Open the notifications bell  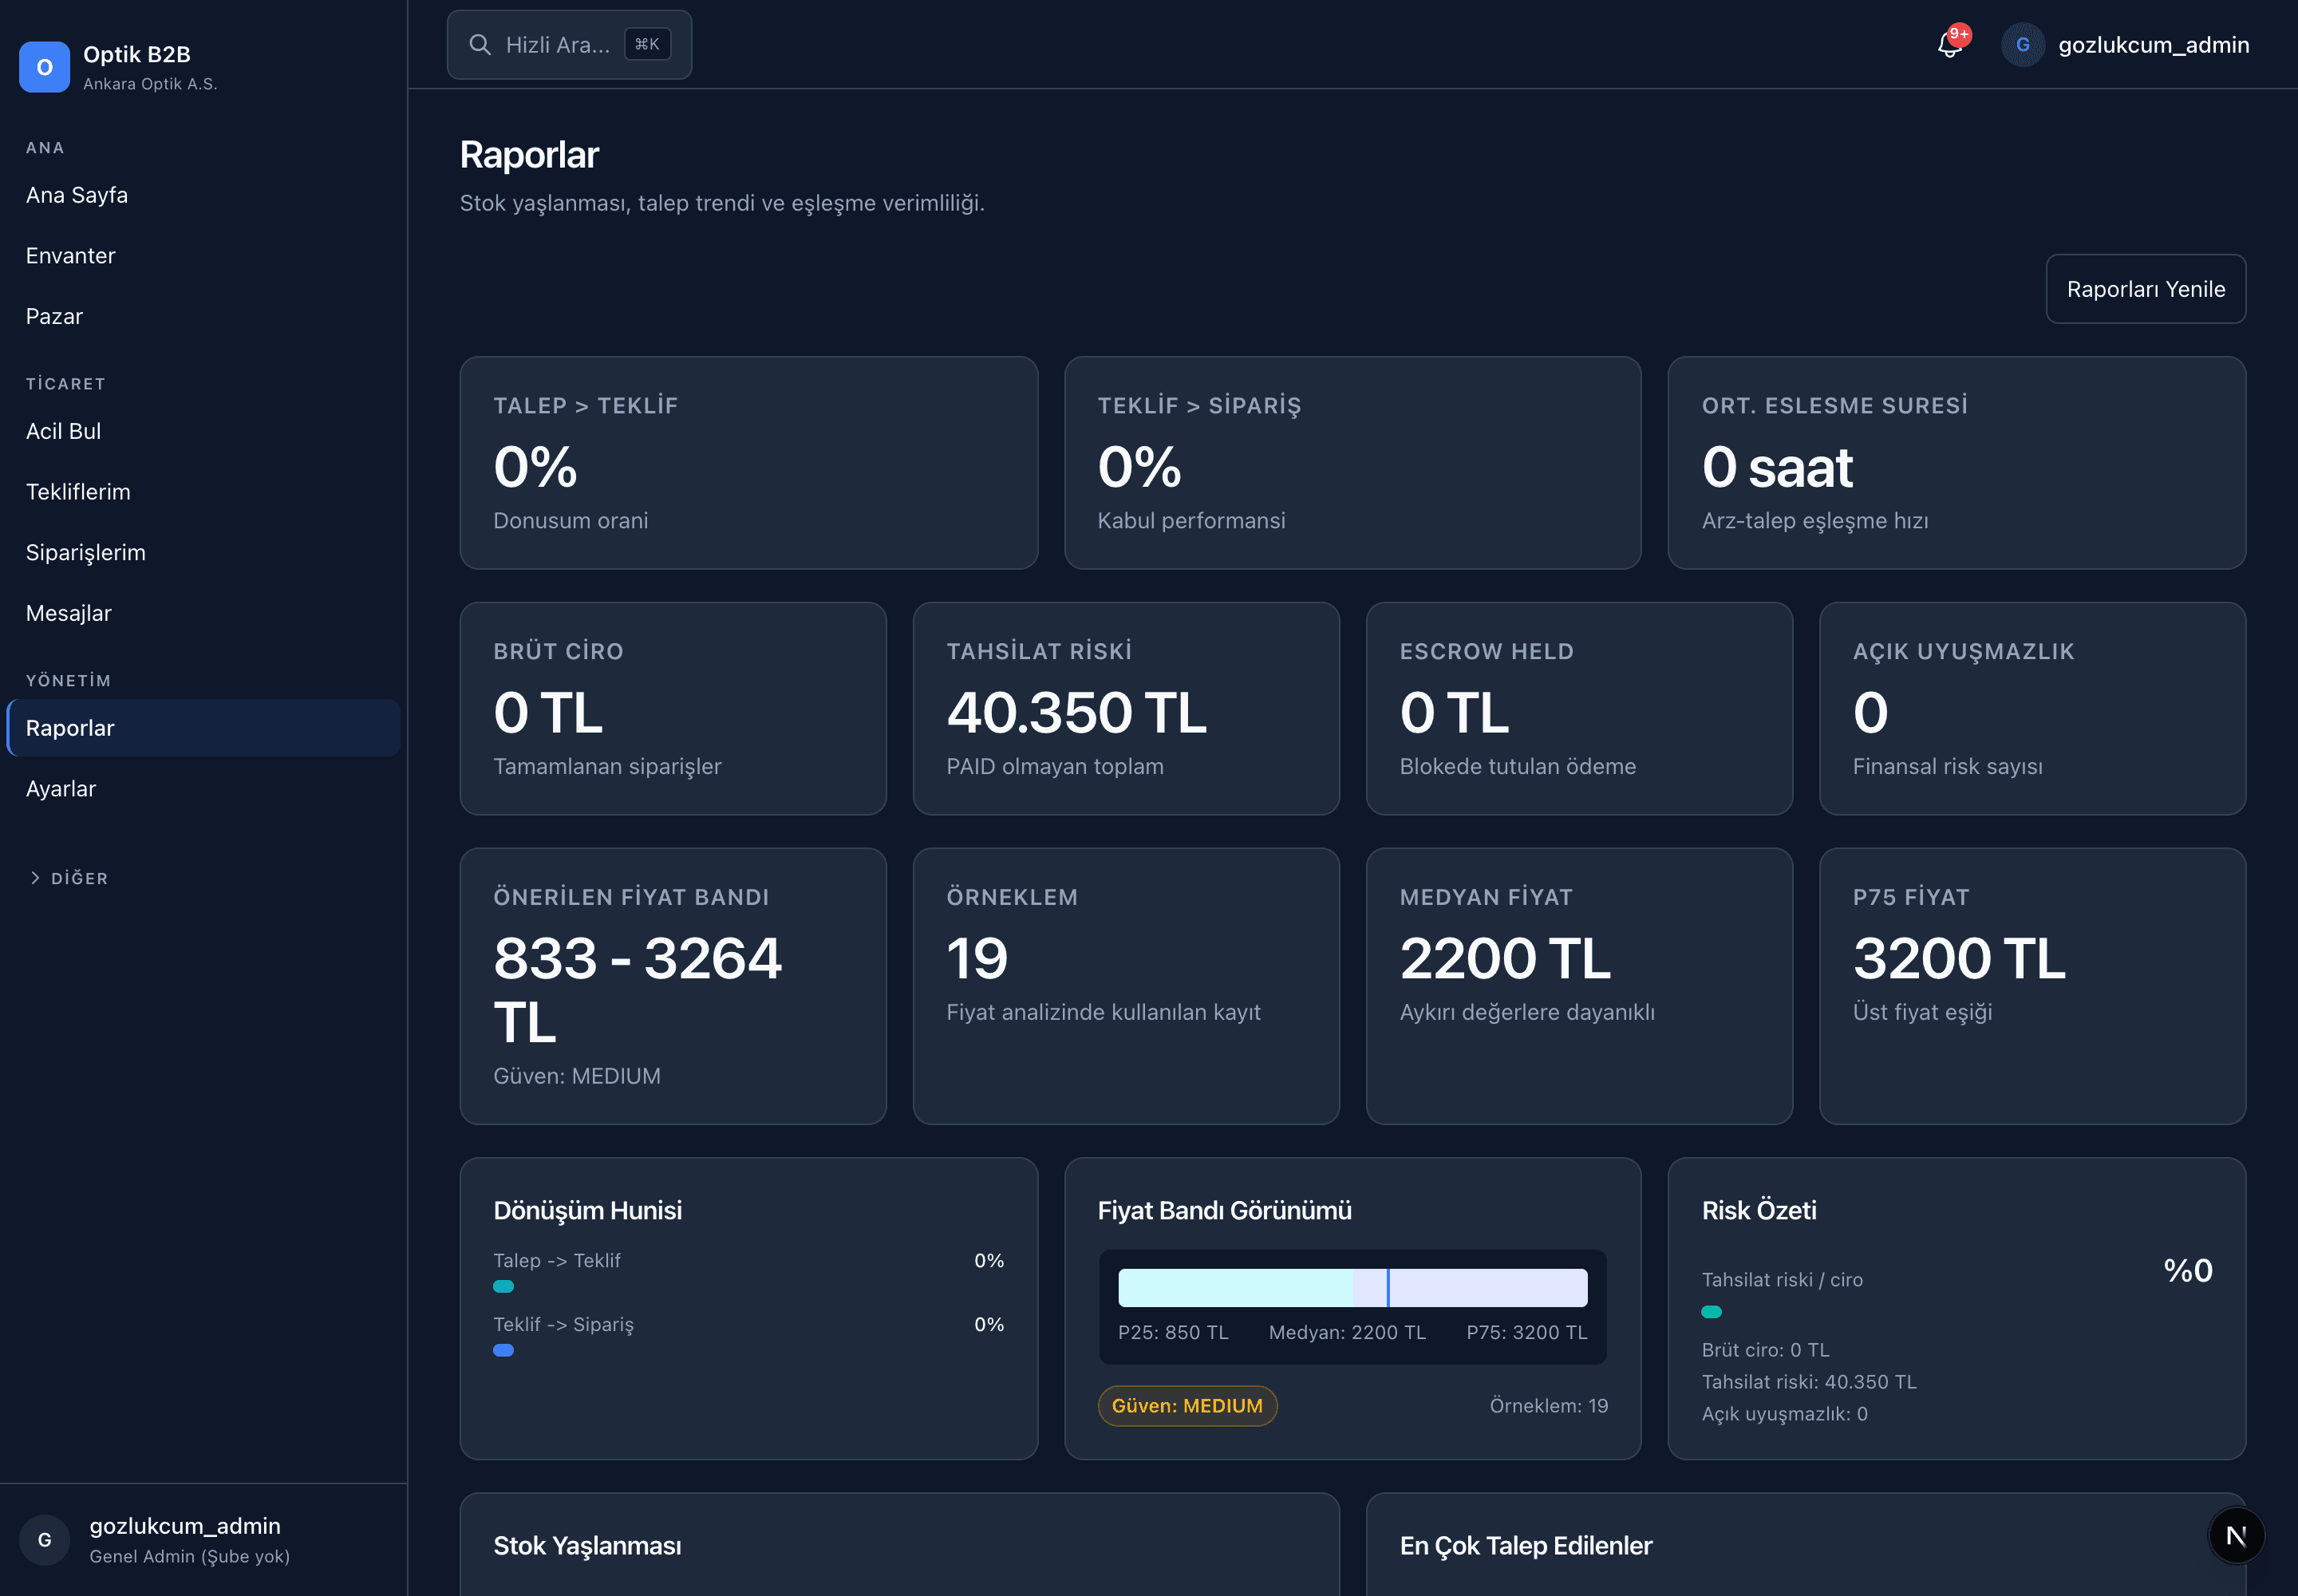coord(1949,45)
